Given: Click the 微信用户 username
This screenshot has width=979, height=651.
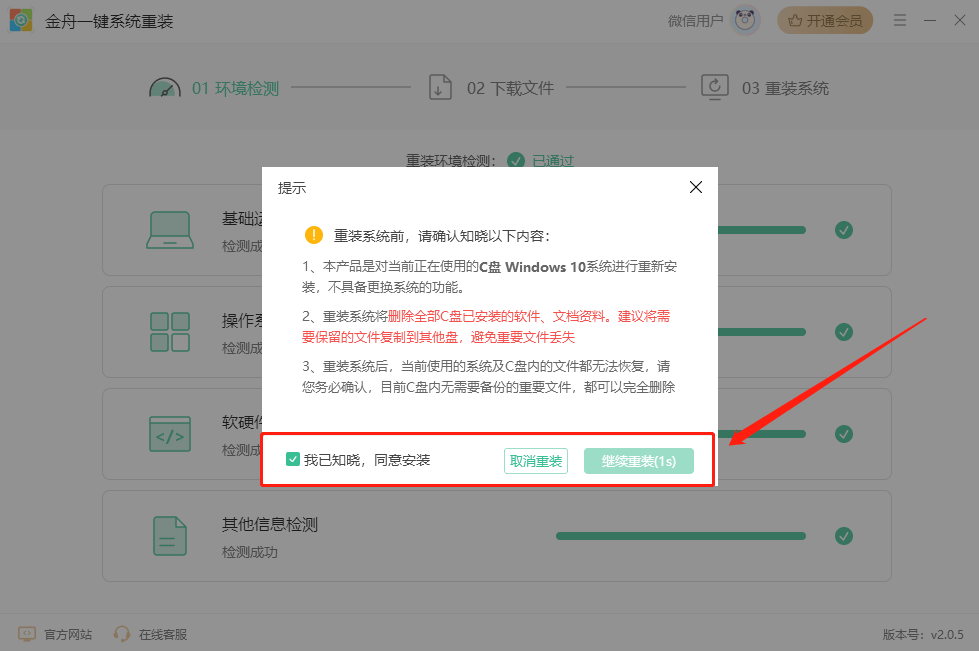Looking at the screenshot, I should tap(696, 21).
